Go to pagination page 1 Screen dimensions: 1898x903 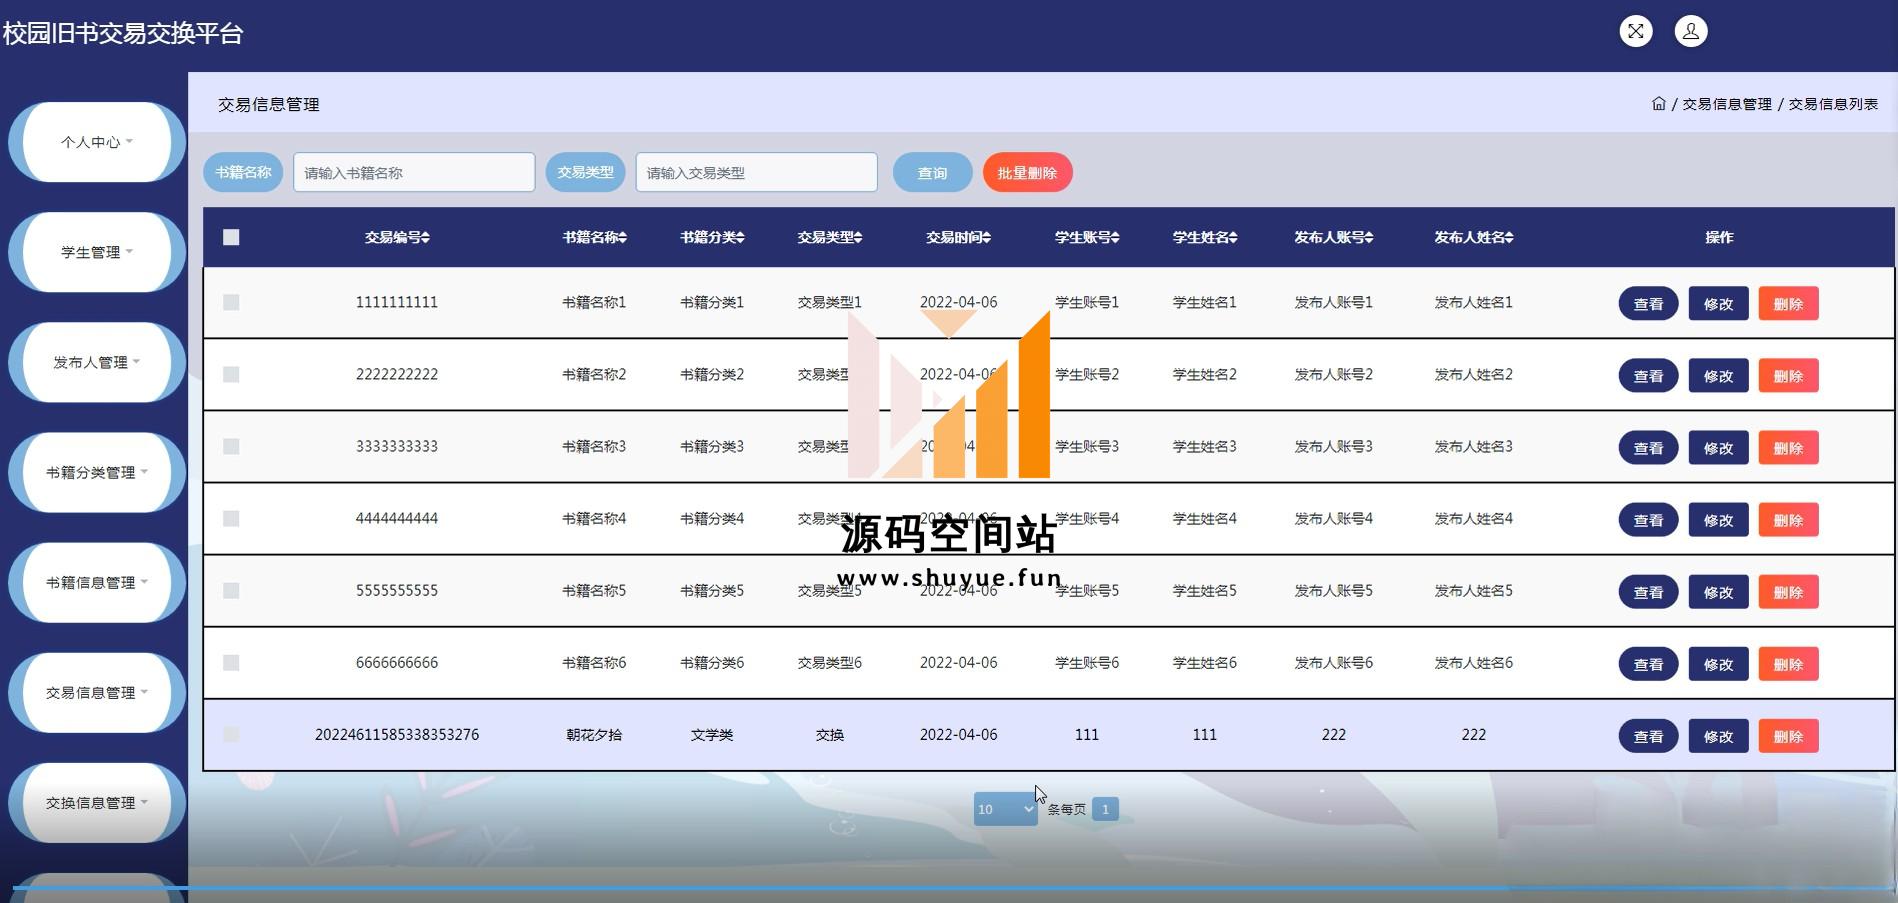pos(1105,809)
